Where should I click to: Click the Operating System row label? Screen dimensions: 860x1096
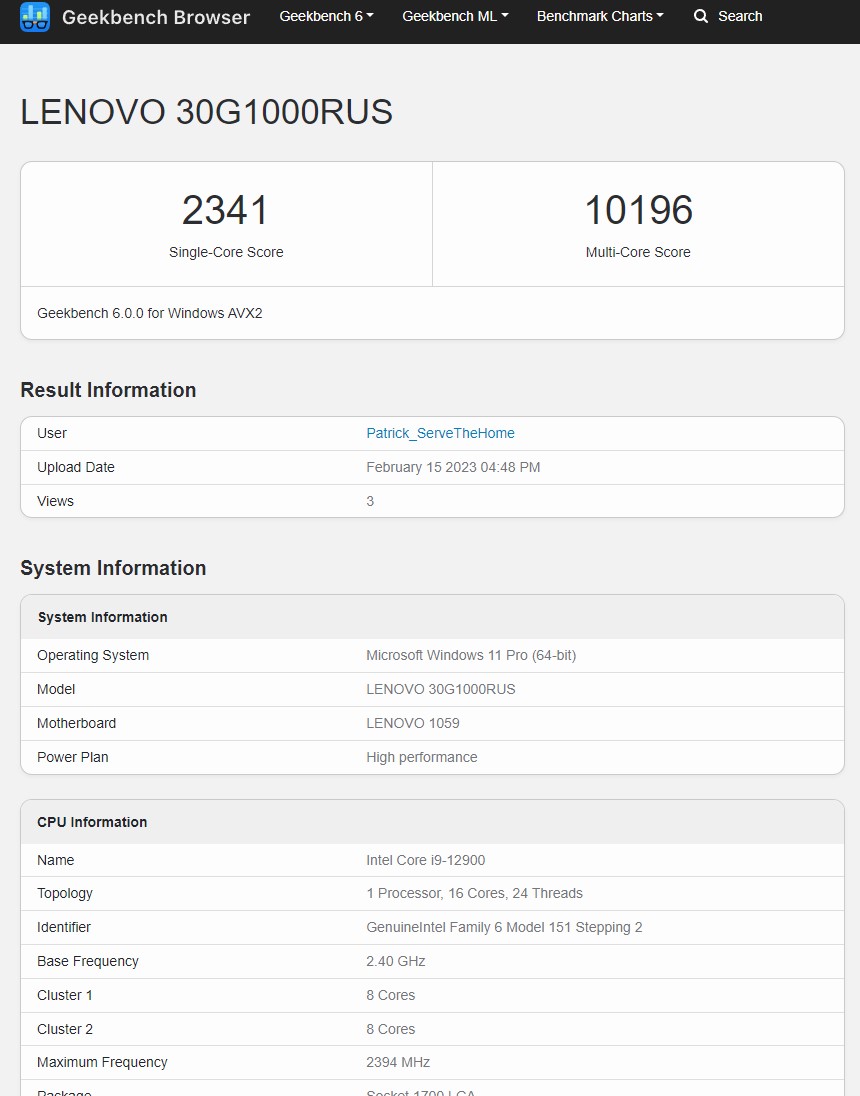pos(93,656)
